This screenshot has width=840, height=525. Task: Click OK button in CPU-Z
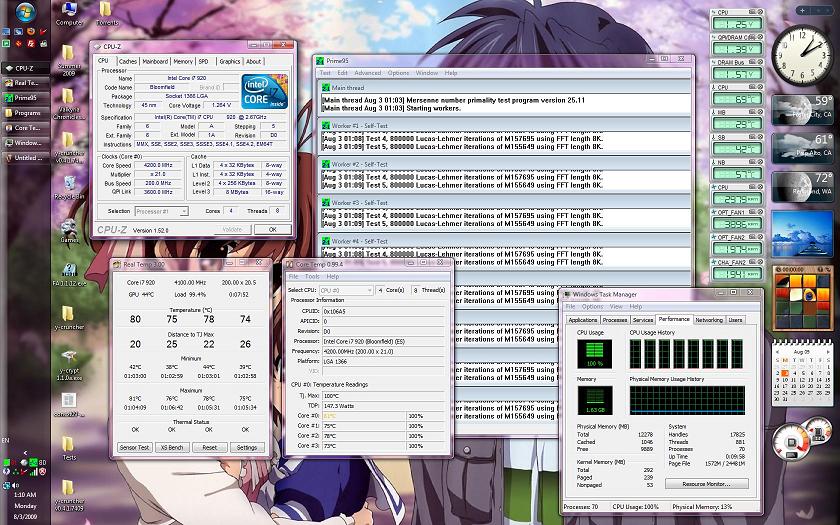click(273, 229)
